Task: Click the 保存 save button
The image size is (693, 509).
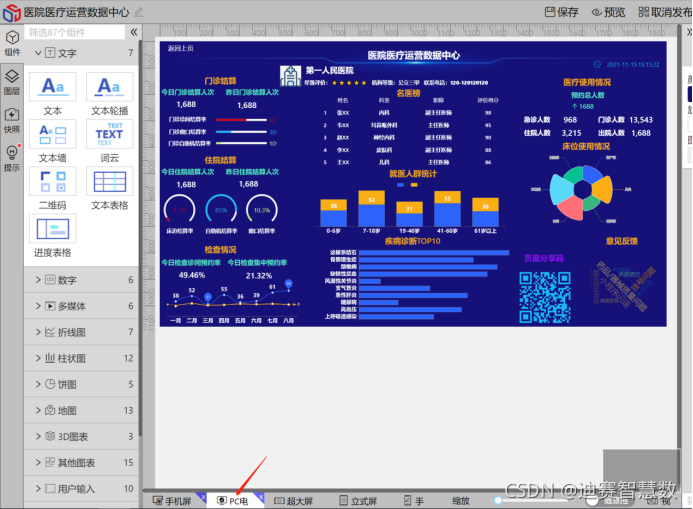Action: tap(562, 12)
